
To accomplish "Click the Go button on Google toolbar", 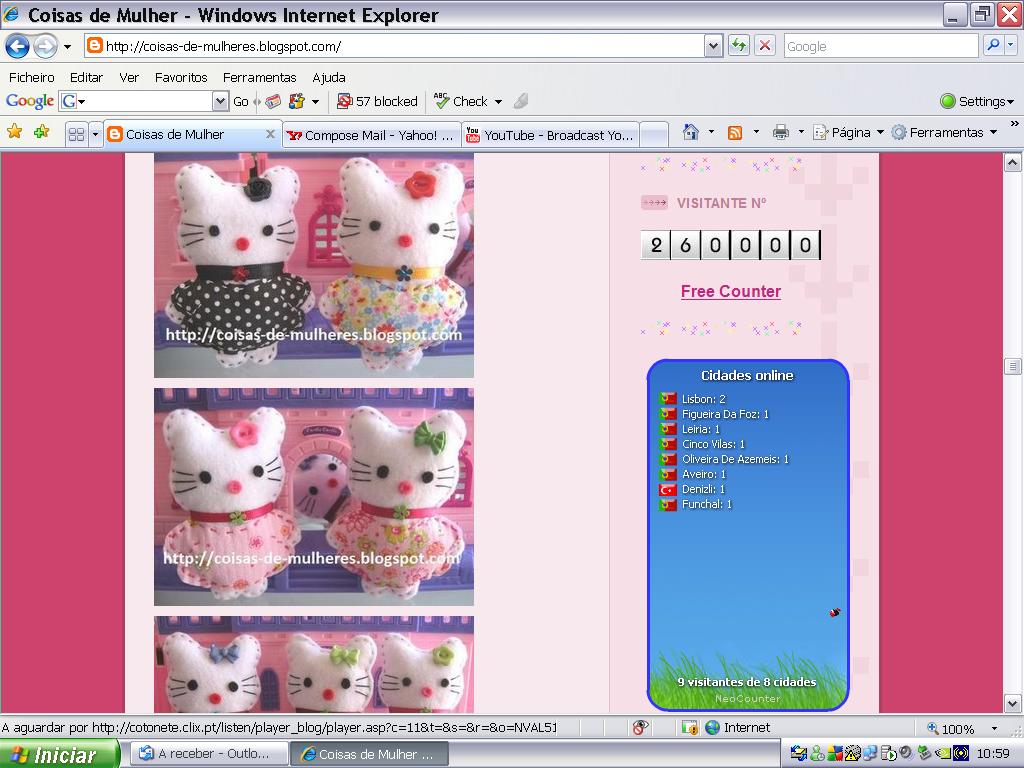I will click(x=240, y=101).
